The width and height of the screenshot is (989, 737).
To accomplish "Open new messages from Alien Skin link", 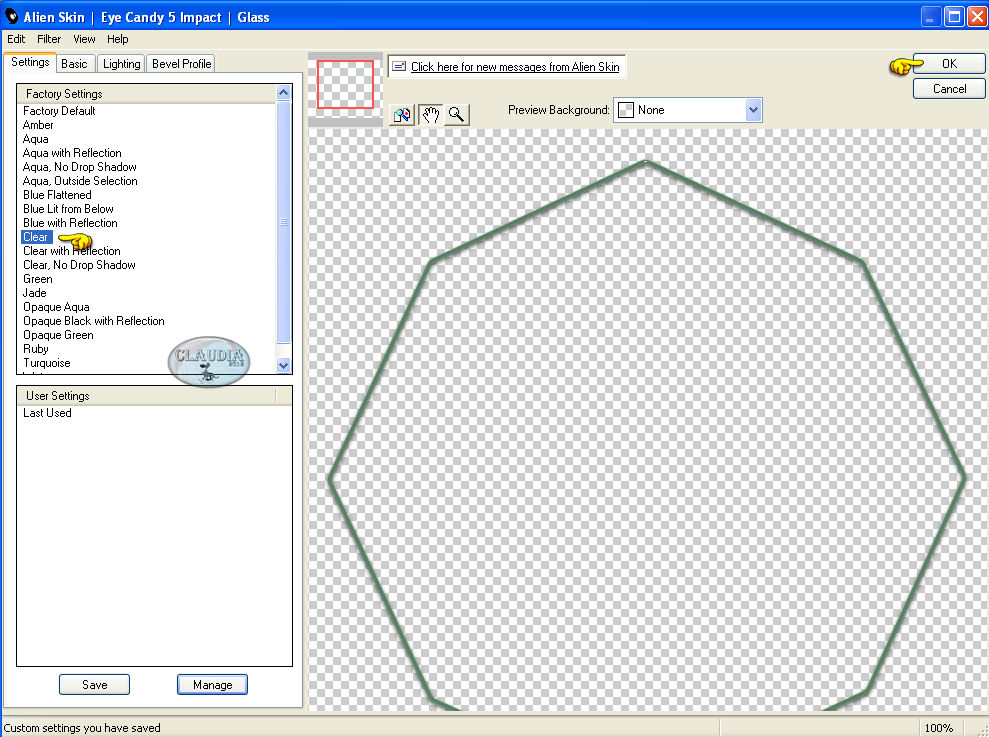I will click(515, 67).
